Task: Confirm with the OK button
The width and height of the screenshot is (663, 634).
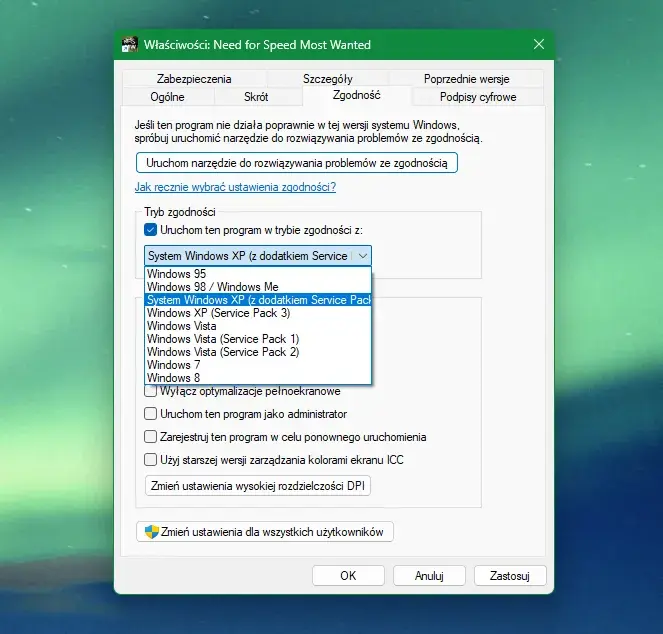Action: pyautogui.click(x=348, y=576)
